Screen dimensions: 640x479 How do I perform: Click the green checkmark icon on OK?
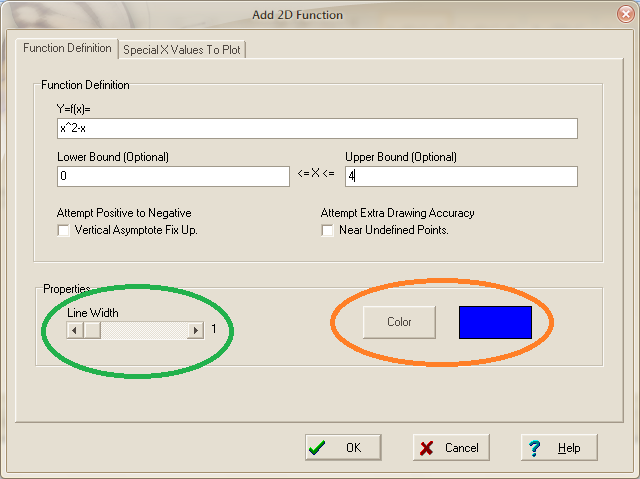(x=317, y=448)
